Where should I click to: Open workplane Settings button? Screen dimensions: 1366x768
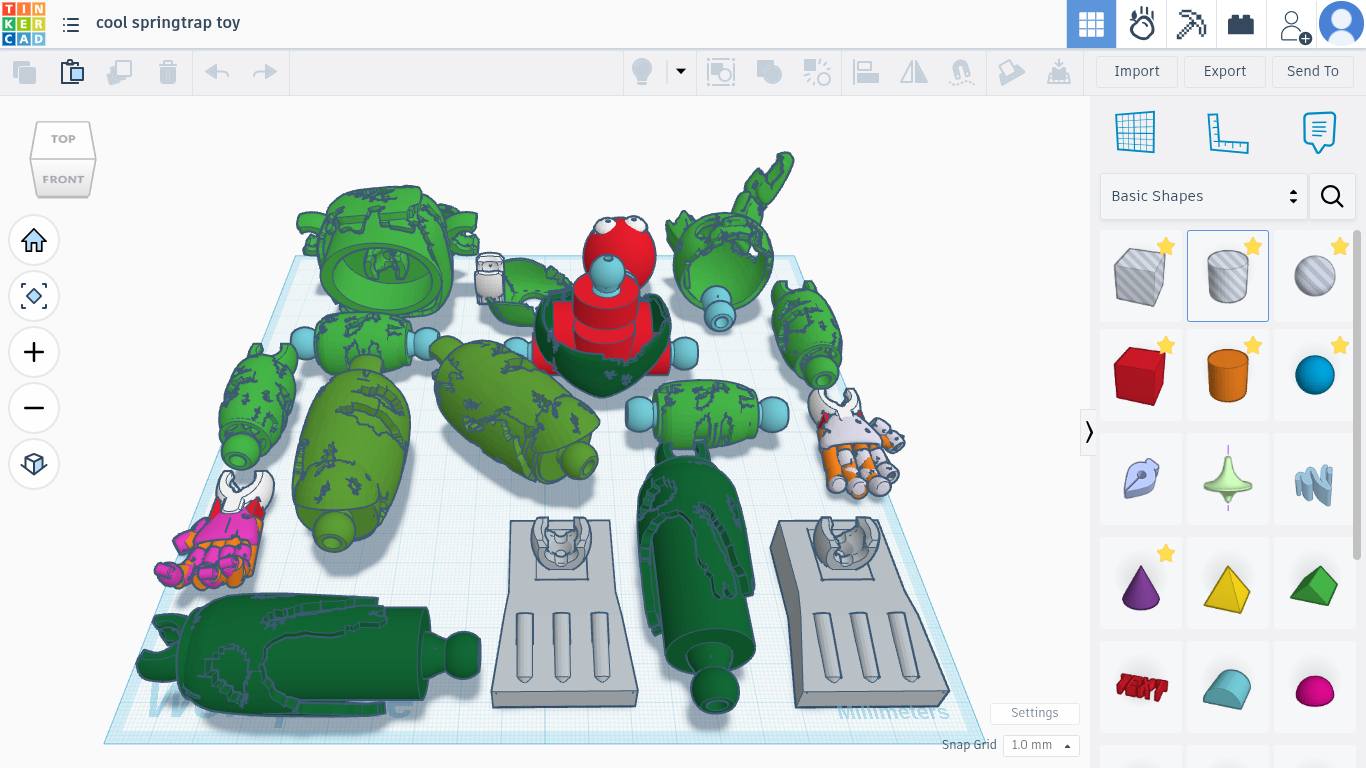tap(1035, 713)
